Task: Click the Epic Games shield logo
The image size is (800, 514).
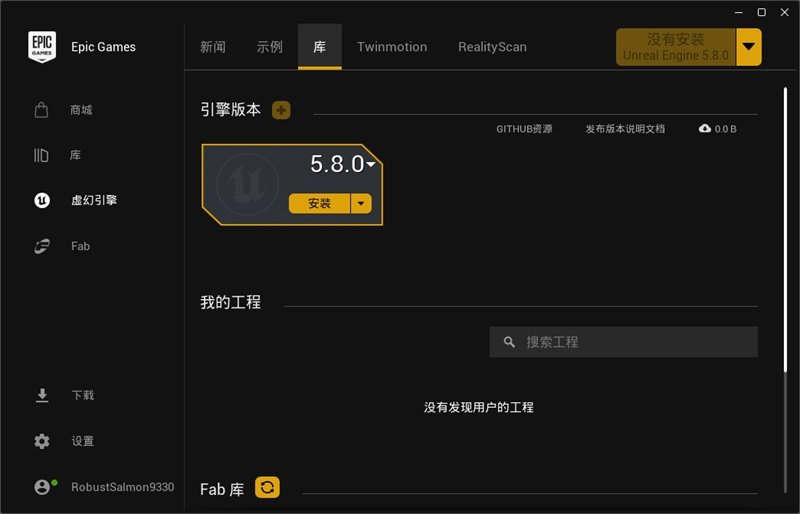Action: pos(42,47)
